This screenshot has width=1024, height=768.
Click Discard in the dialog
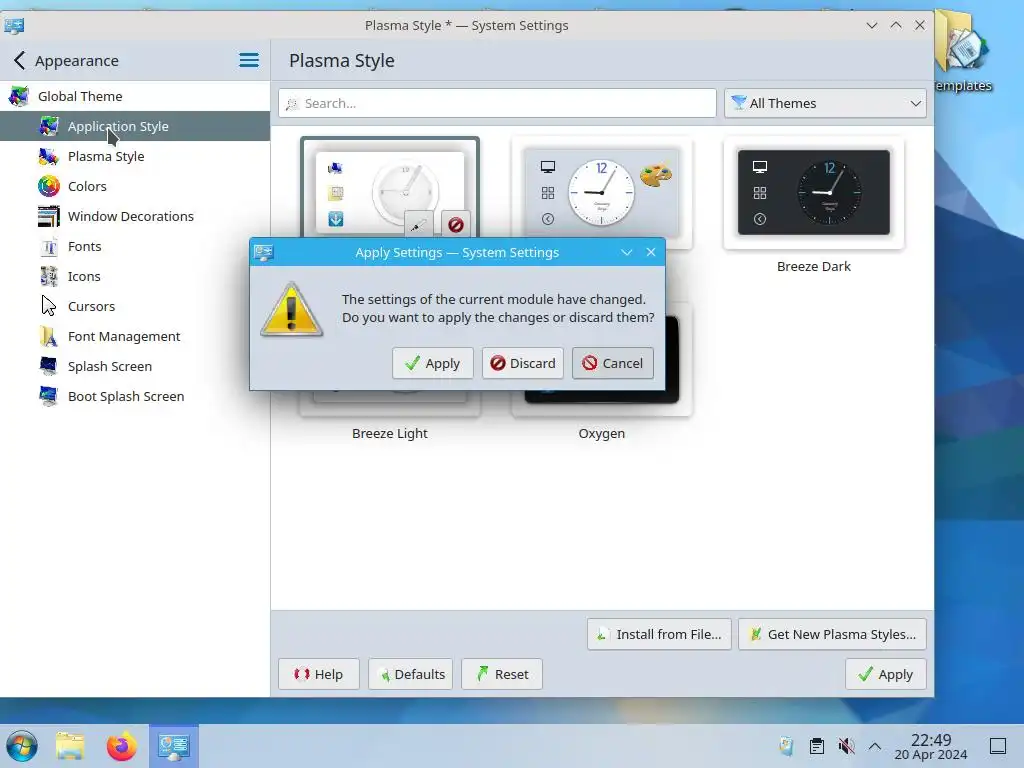522,363
